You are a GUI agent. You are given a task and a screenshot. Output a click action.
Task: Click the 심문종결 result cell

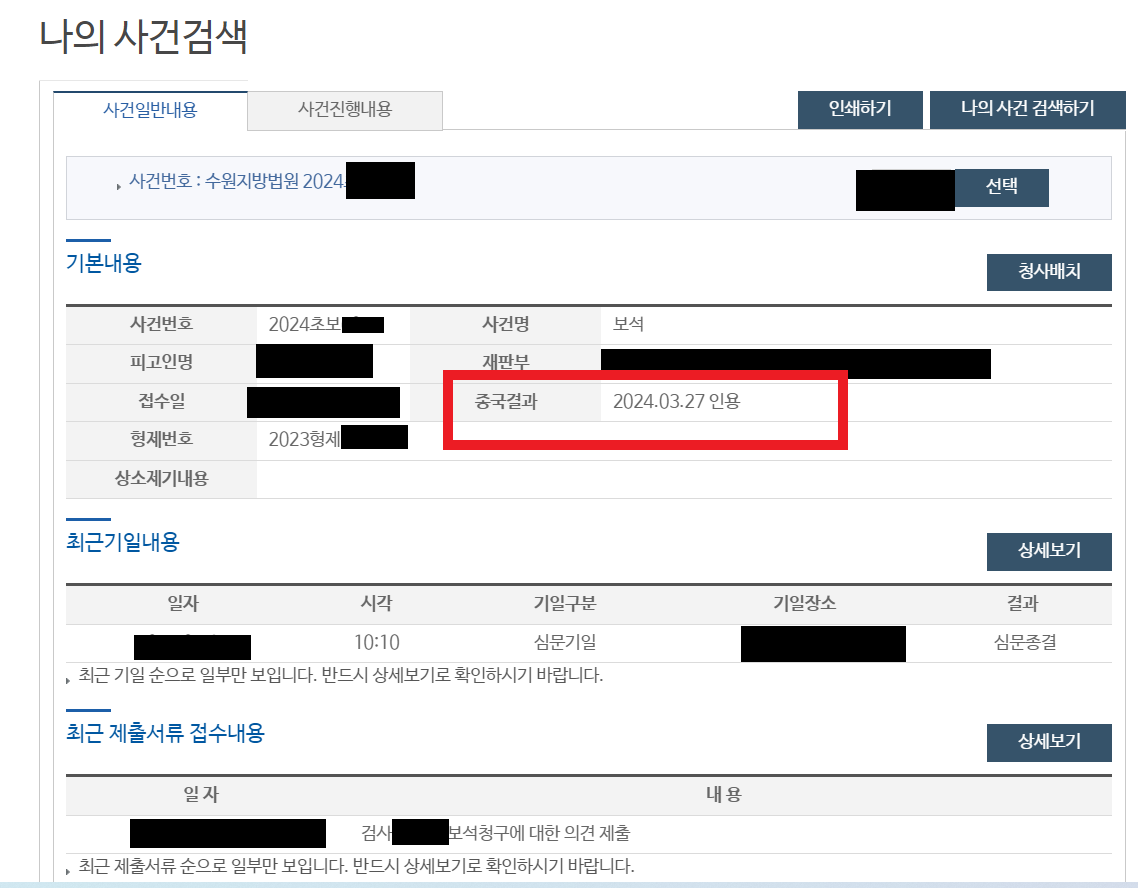point(1024,642)
